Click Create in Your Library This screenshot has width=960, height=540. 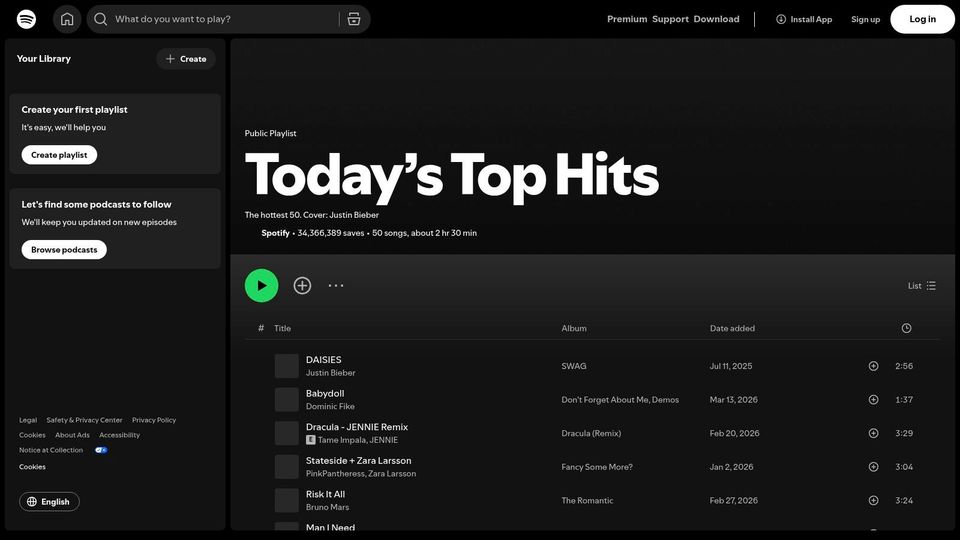pyautogui.click(x=186, y=59)
